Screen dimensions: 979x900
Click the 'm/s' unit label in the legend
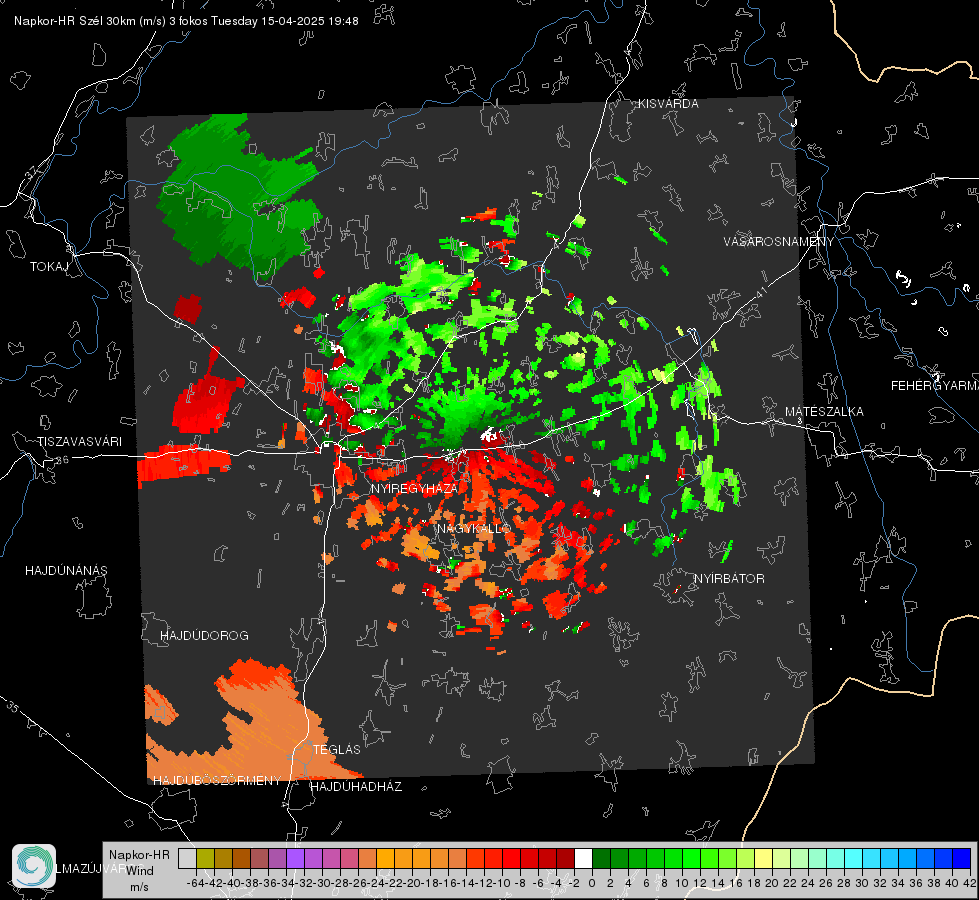click(139, 887)
